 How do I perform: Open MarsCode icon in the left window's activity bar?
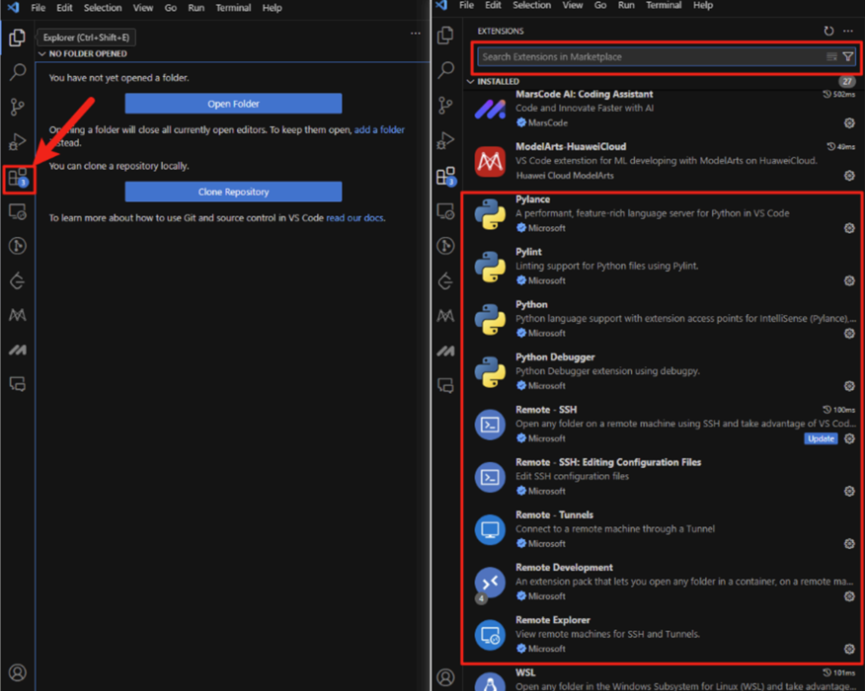tap(17, 350)
